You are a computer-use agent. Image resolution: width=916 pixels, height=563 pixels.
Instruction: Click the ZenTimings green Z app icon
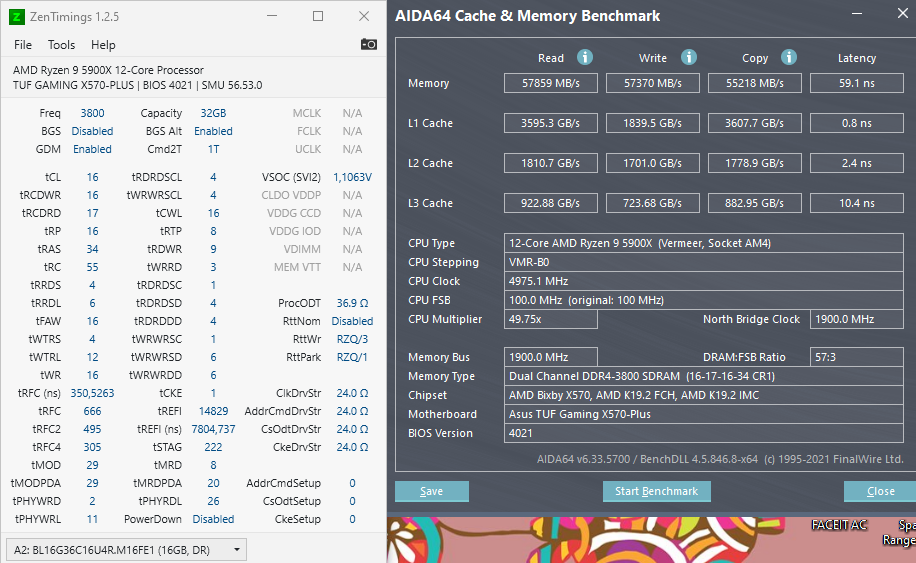click(x=17, y=16)
